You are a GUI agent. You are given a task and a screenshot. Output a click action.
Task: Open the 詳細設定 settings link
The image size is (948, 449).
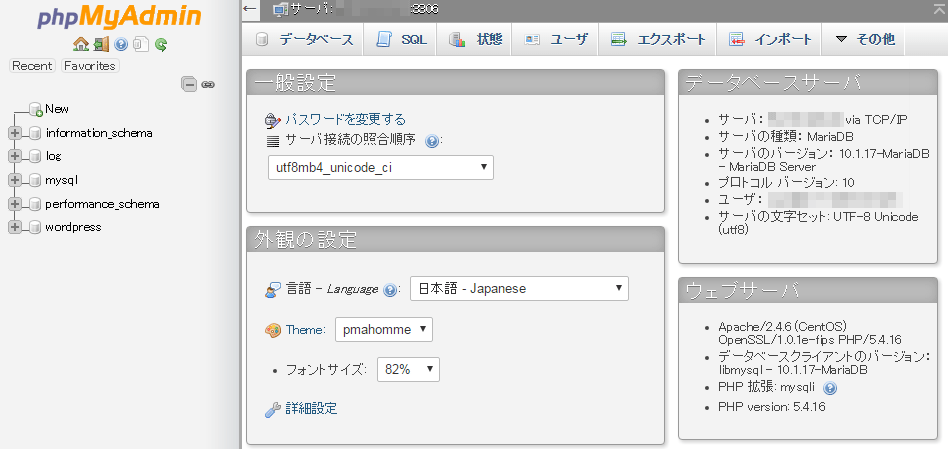point(309,408)
